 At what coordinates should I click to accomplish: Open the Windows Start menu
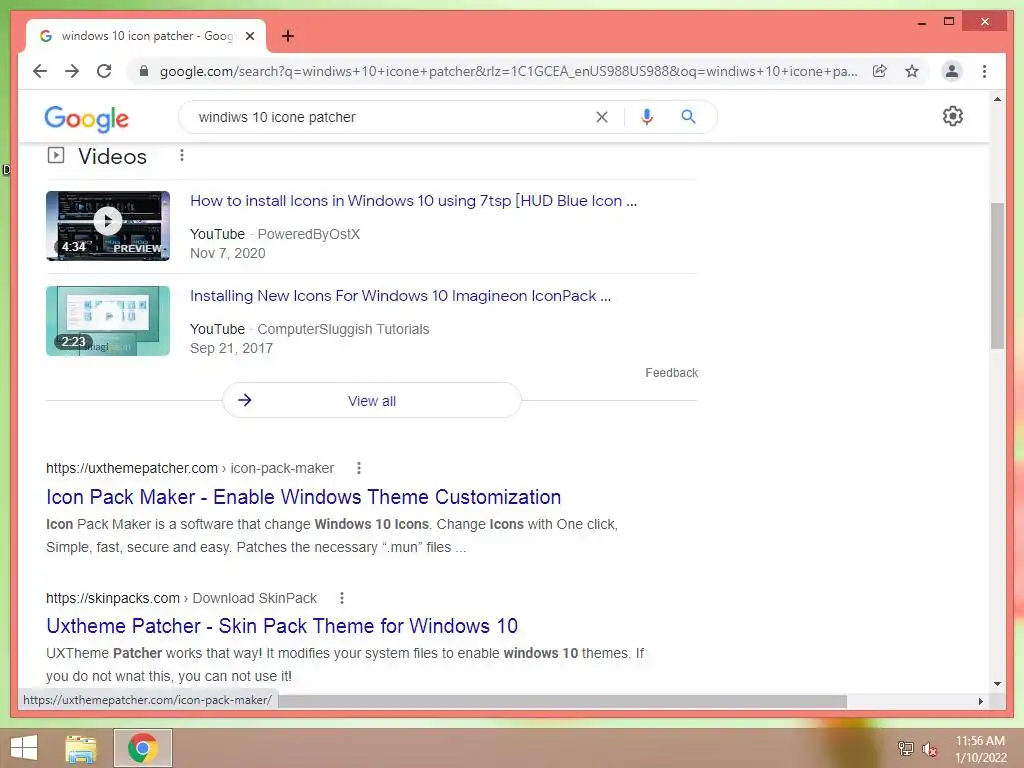pyautogui.click(x=24, y=748)
